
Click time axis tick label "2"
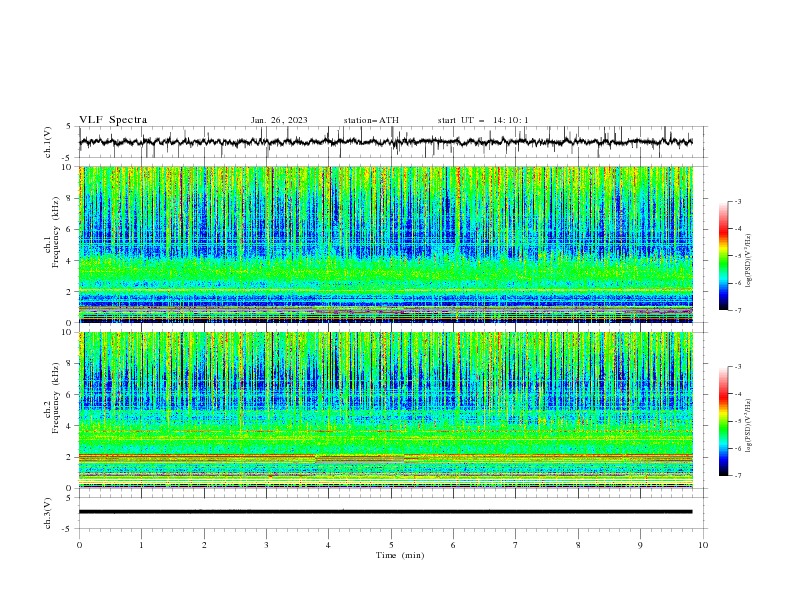click(204, 545)
